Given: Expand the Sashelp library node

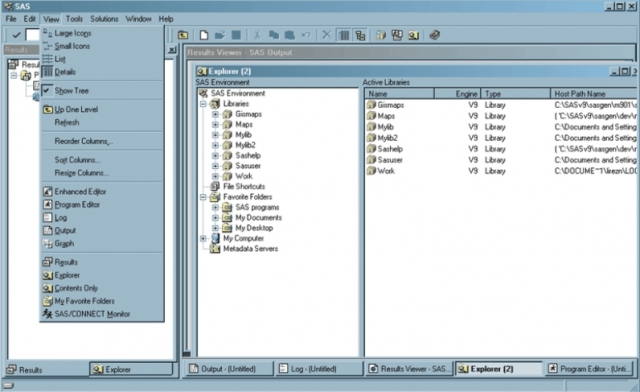Looking at the screenshot, I should click(216, 156).
